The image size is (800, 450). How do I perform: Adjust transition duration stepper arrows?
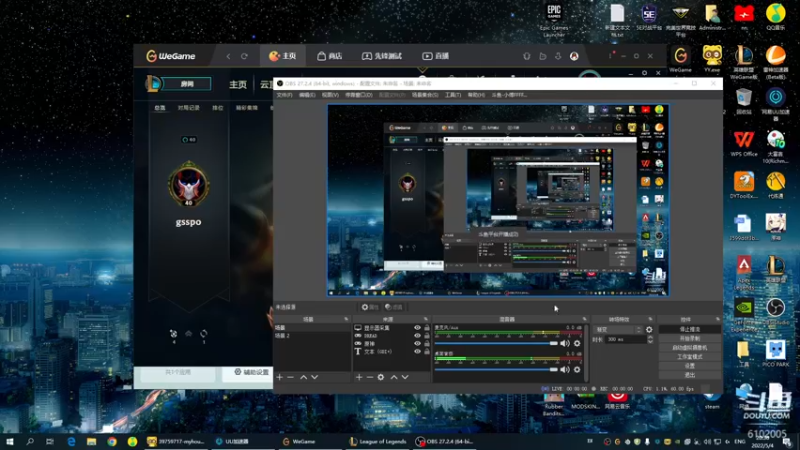(x=650, y=339)
